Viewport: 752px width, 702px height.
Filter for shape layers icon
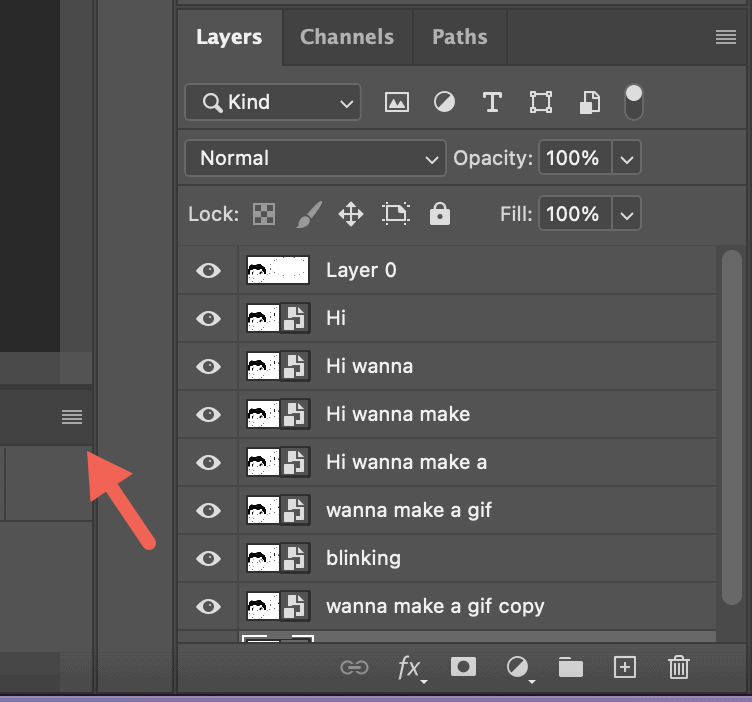coord(540,102)
